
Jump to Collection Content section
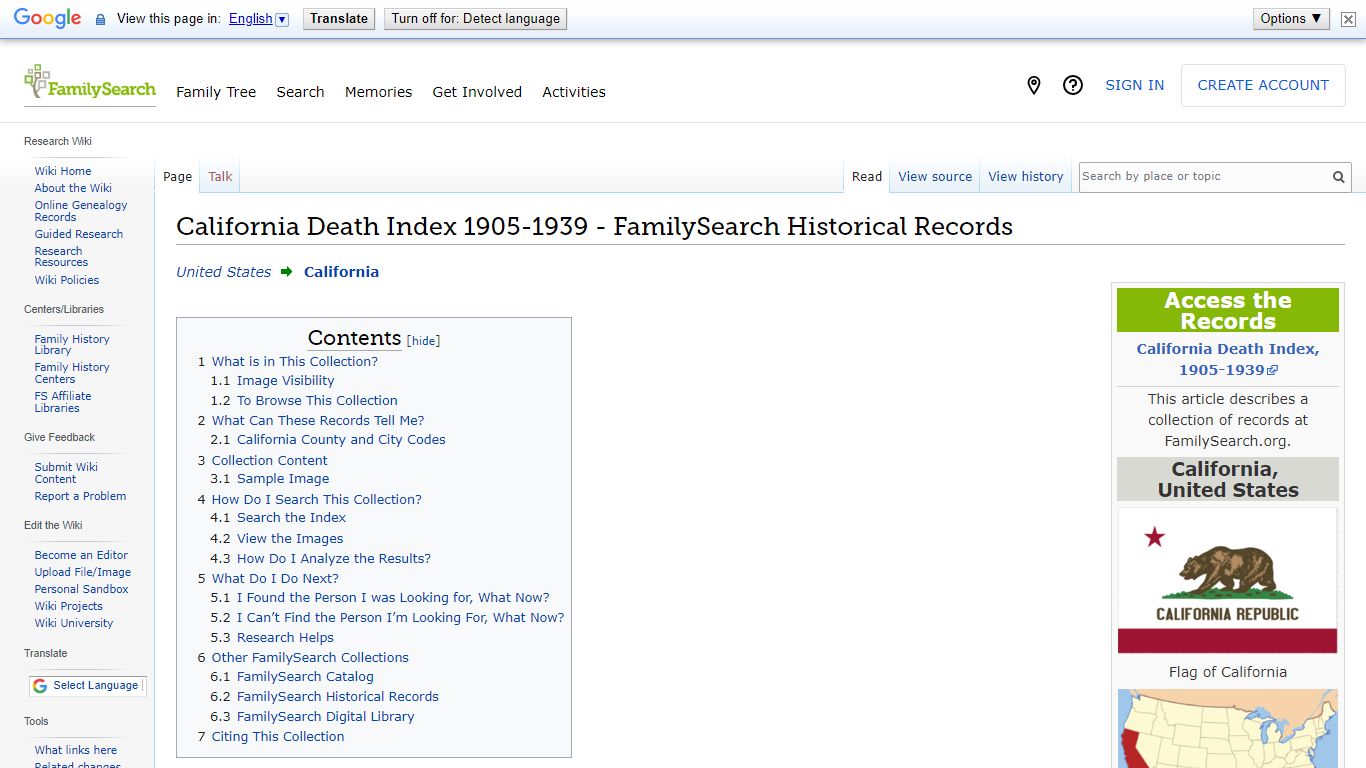tap(270, 461)
